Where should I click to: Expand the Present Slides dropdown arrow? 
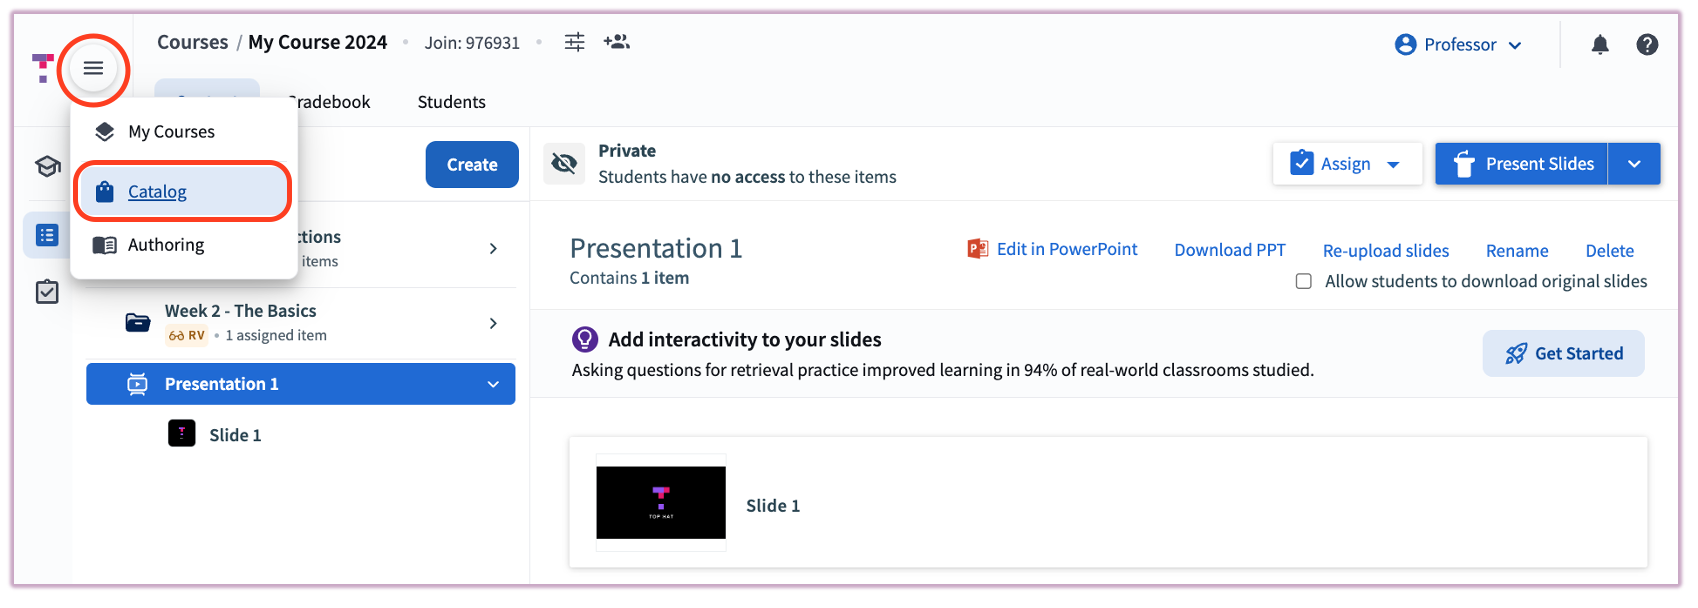click(1634, 164)
